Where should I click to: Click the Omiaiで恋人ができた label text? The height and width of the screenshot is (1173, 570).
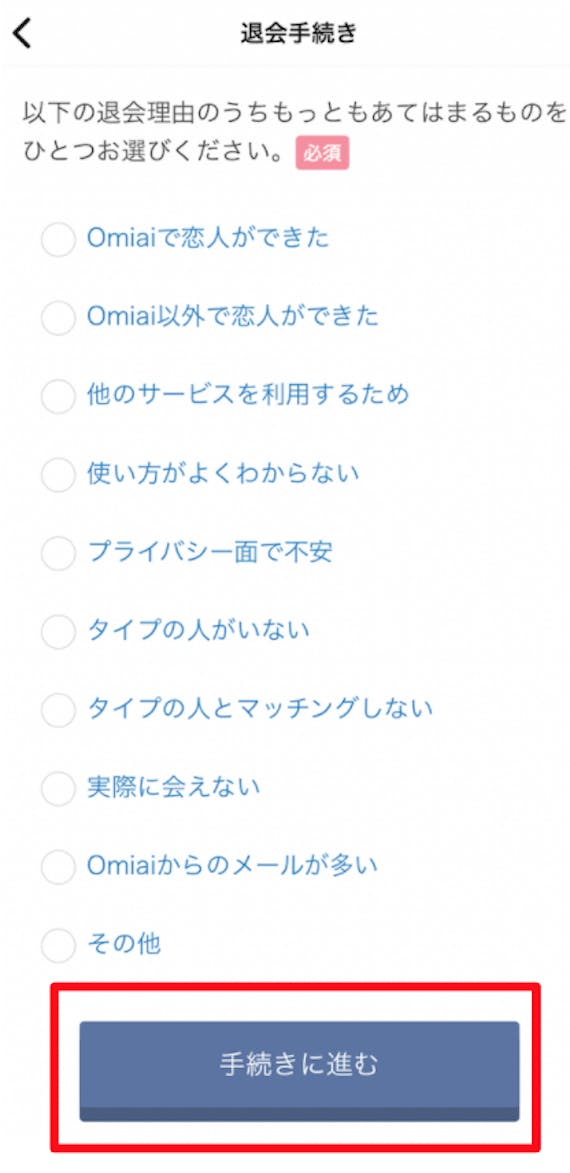(x=208, y=238)
